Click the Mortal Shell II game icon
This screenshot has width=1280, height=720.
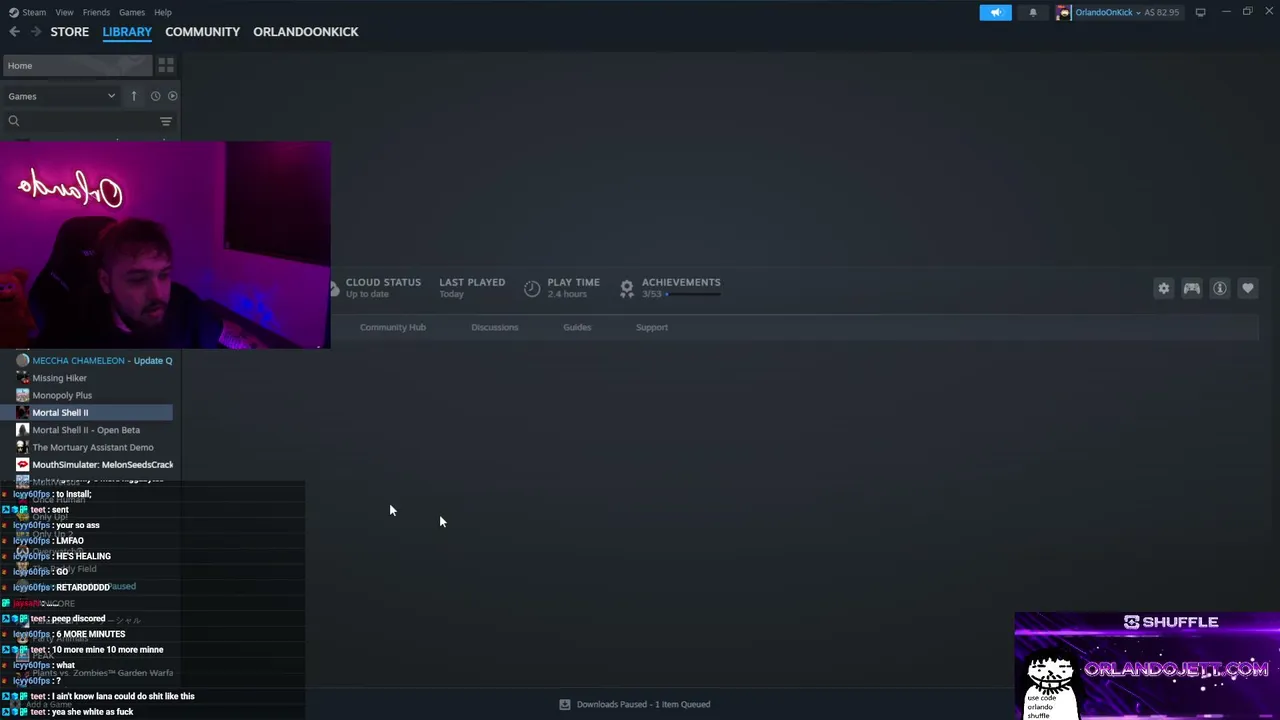(x=23, y=412)
